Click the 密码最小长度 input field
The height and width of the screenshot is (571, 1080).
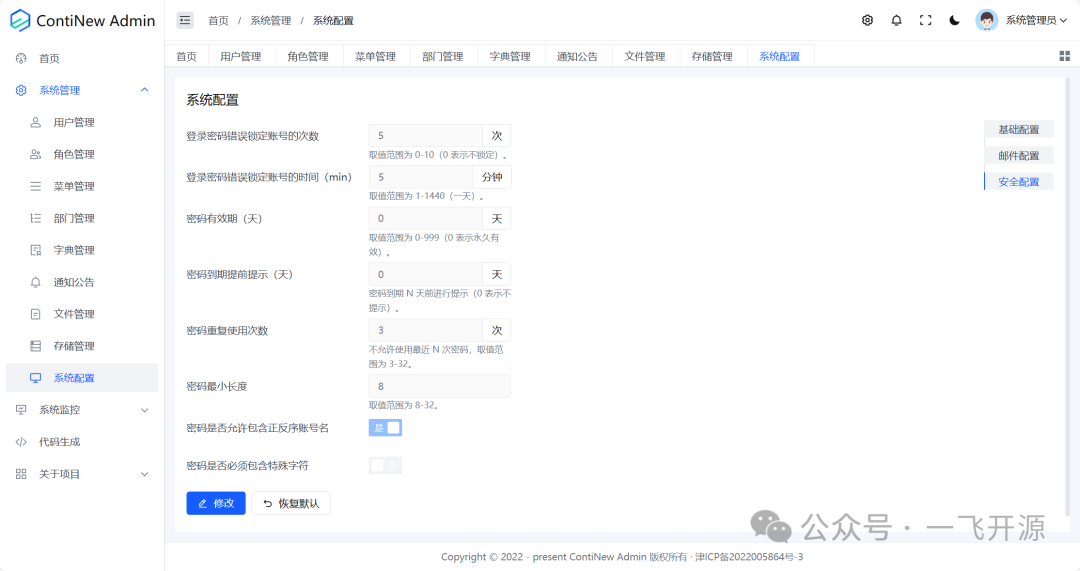click(439, 386)
